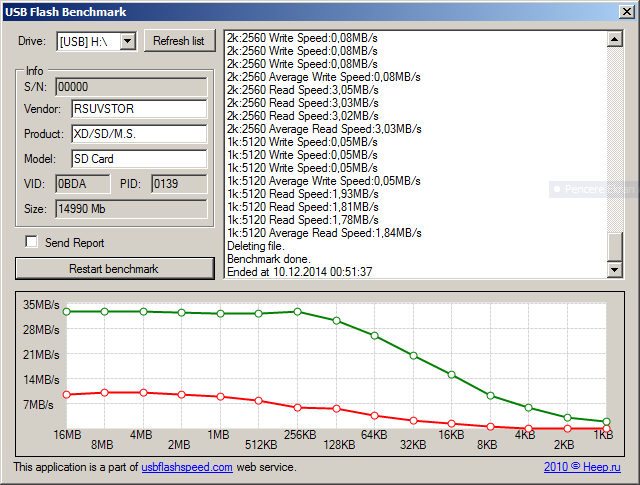This screenshot has width=640, height=485.
Task: Click the 'Benchmark done.' line in the log
Action: coord(269,258)
